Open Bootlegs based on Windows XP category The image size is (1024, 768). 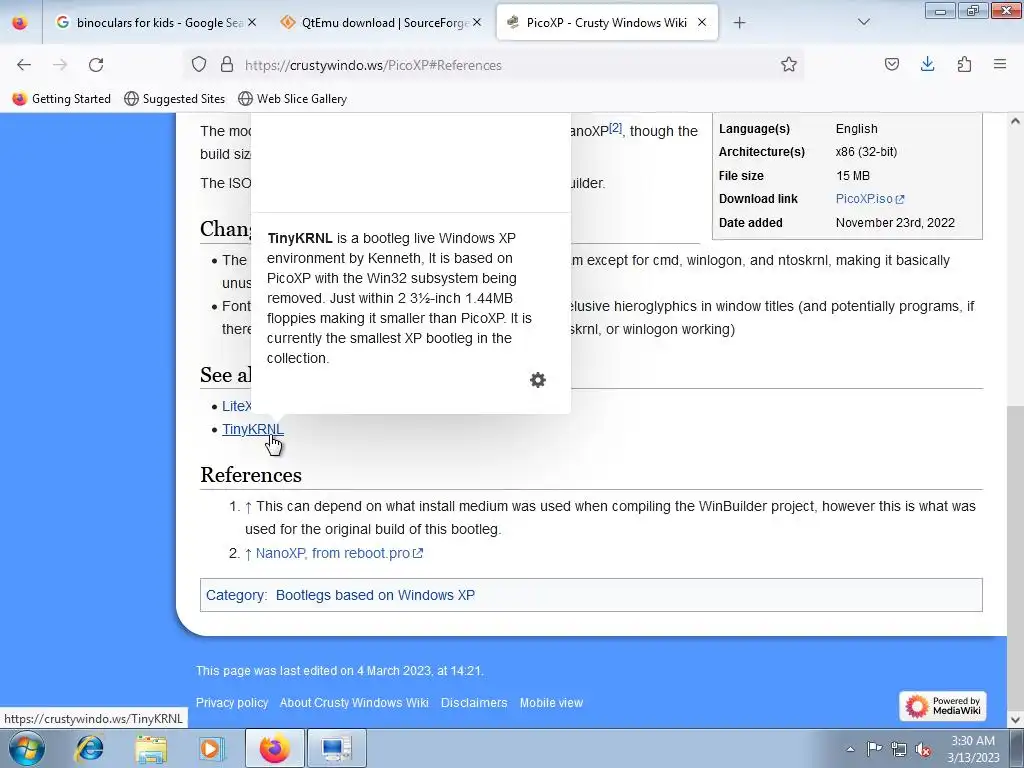375,595
